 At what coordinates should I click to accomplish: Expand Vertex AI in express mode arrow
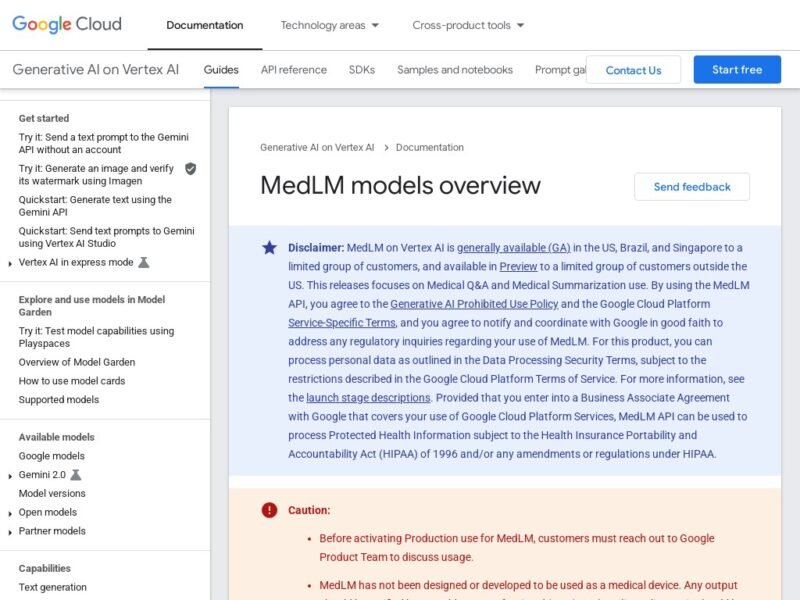(10, 263)
